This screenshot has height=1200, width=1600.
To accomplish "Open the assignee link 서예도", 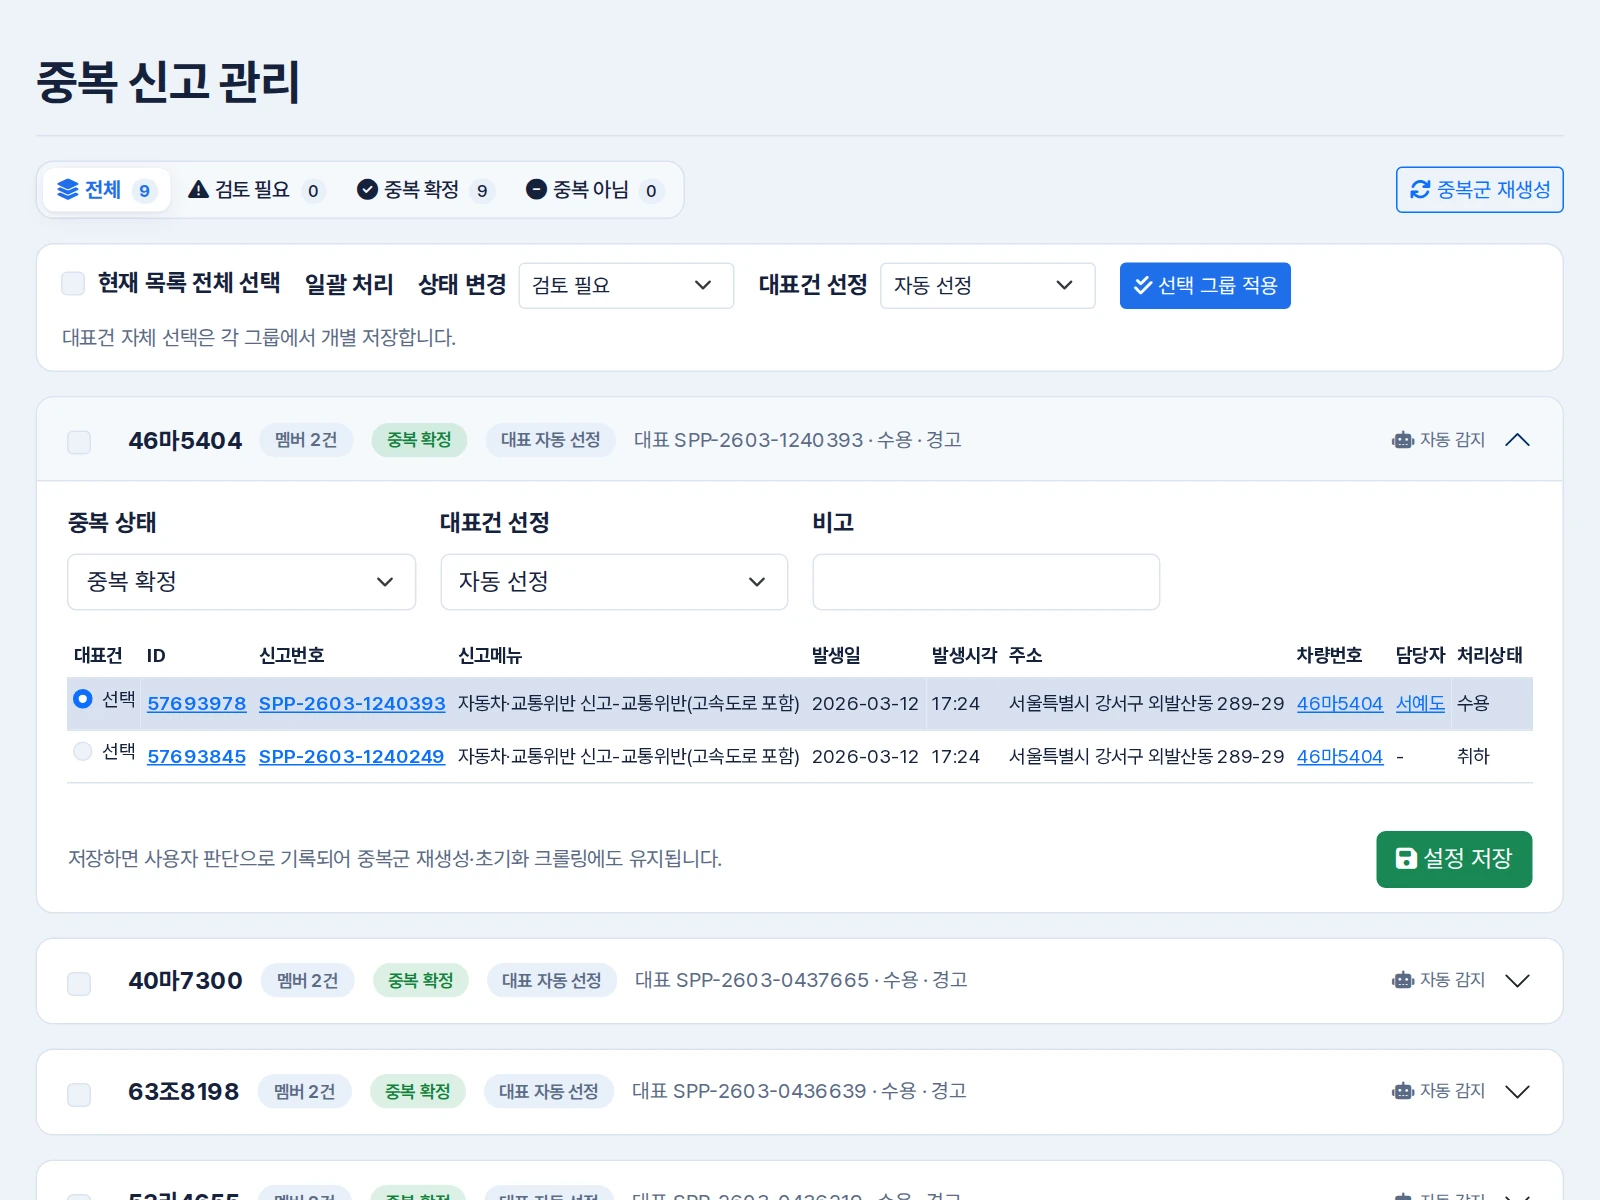I will 1420,703.
